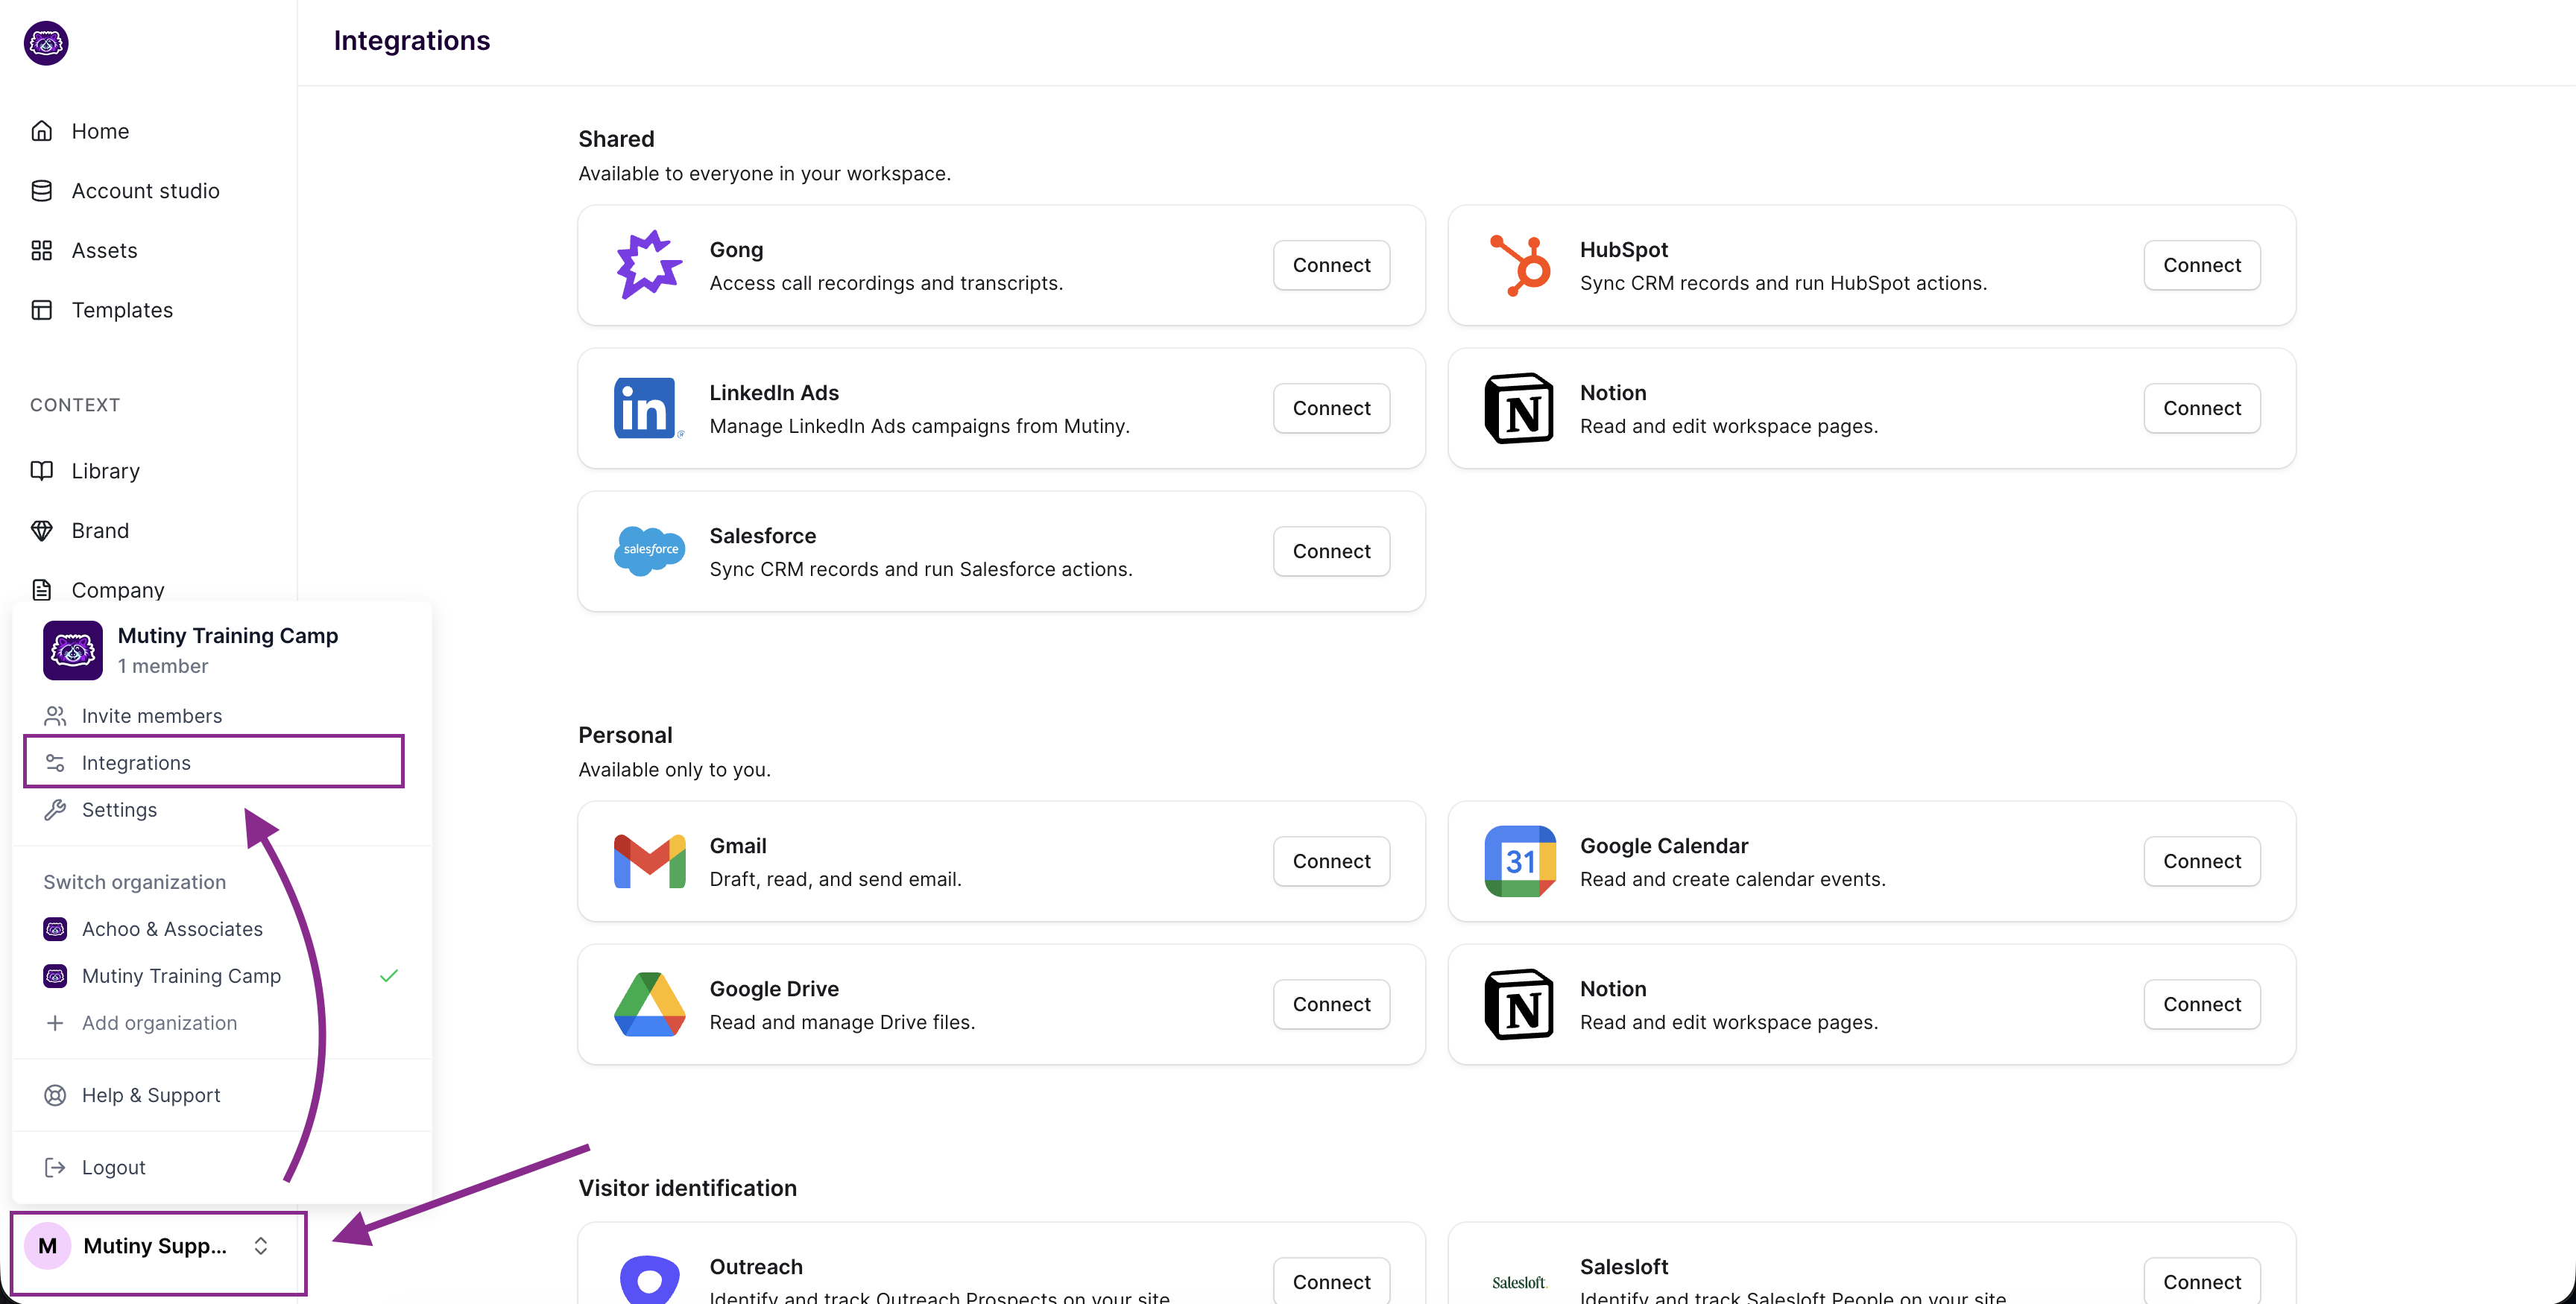Connect the Gmail integration

[1331, 861]
